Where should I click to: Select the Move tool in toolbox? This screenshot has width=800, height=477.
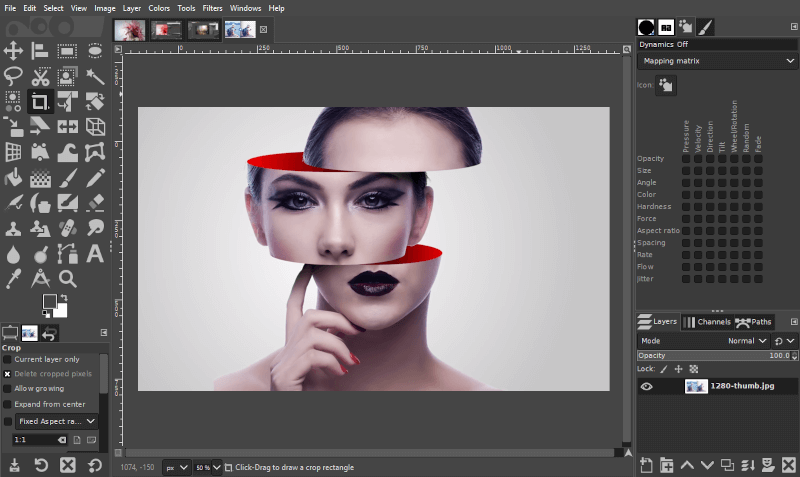pos(14,49)
